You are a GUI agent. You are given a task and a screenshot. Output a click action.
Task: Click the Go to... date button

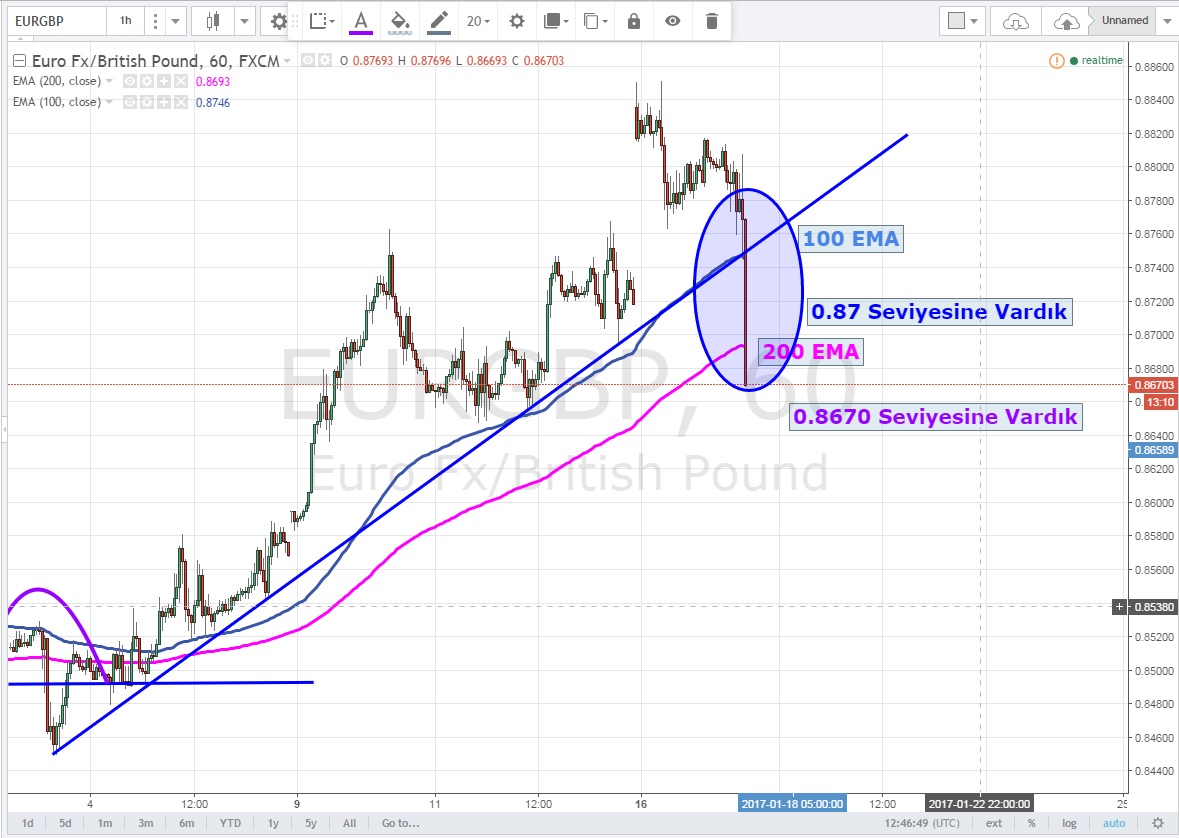tap(399, 823)
